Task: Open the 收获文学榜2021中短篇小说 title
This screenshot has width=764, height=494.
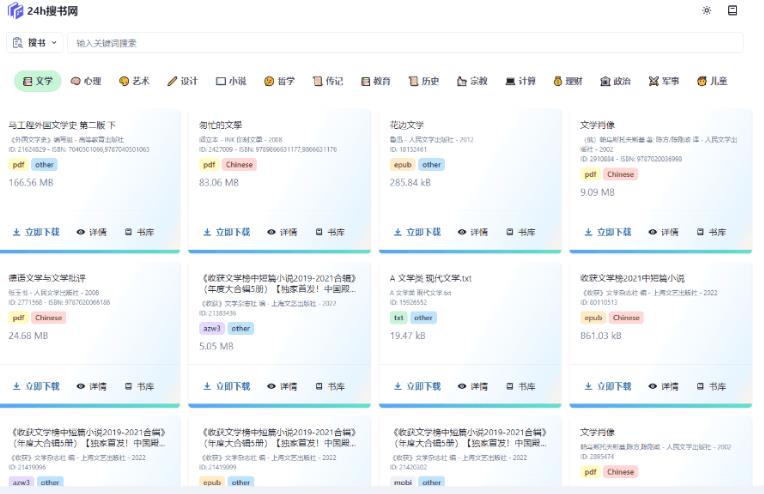Action: (632, 278)
